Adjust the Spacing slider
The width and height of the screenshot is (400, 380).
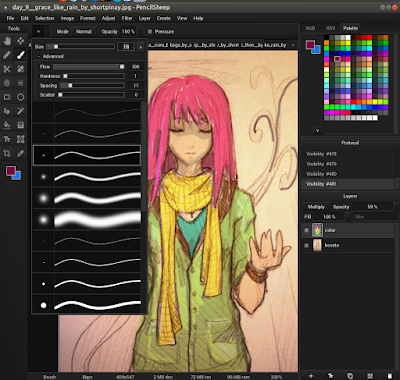pyautogui.click(x=92, y=86)
